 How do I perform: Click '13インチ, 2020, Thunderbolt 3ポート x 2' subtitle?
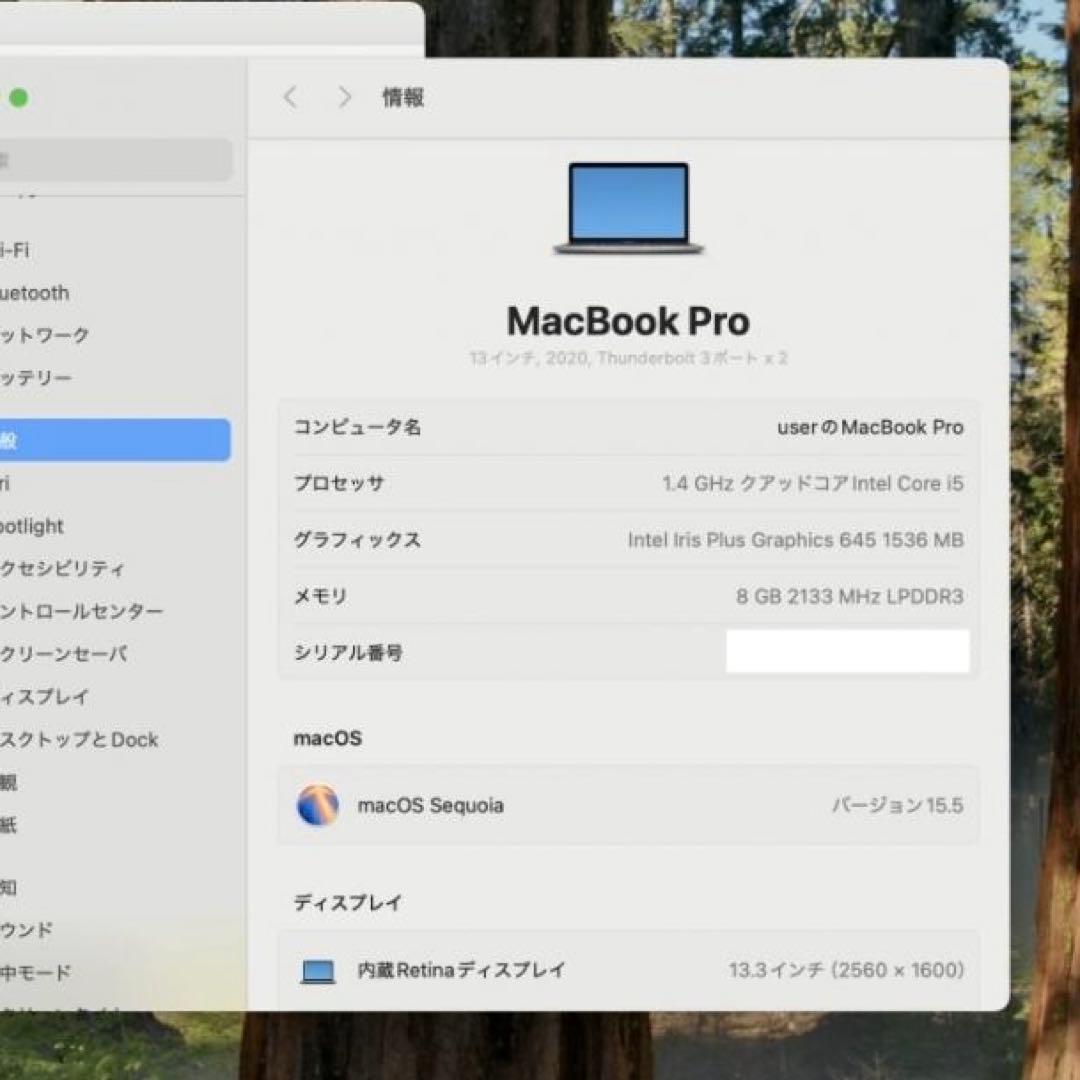(628, 358)
